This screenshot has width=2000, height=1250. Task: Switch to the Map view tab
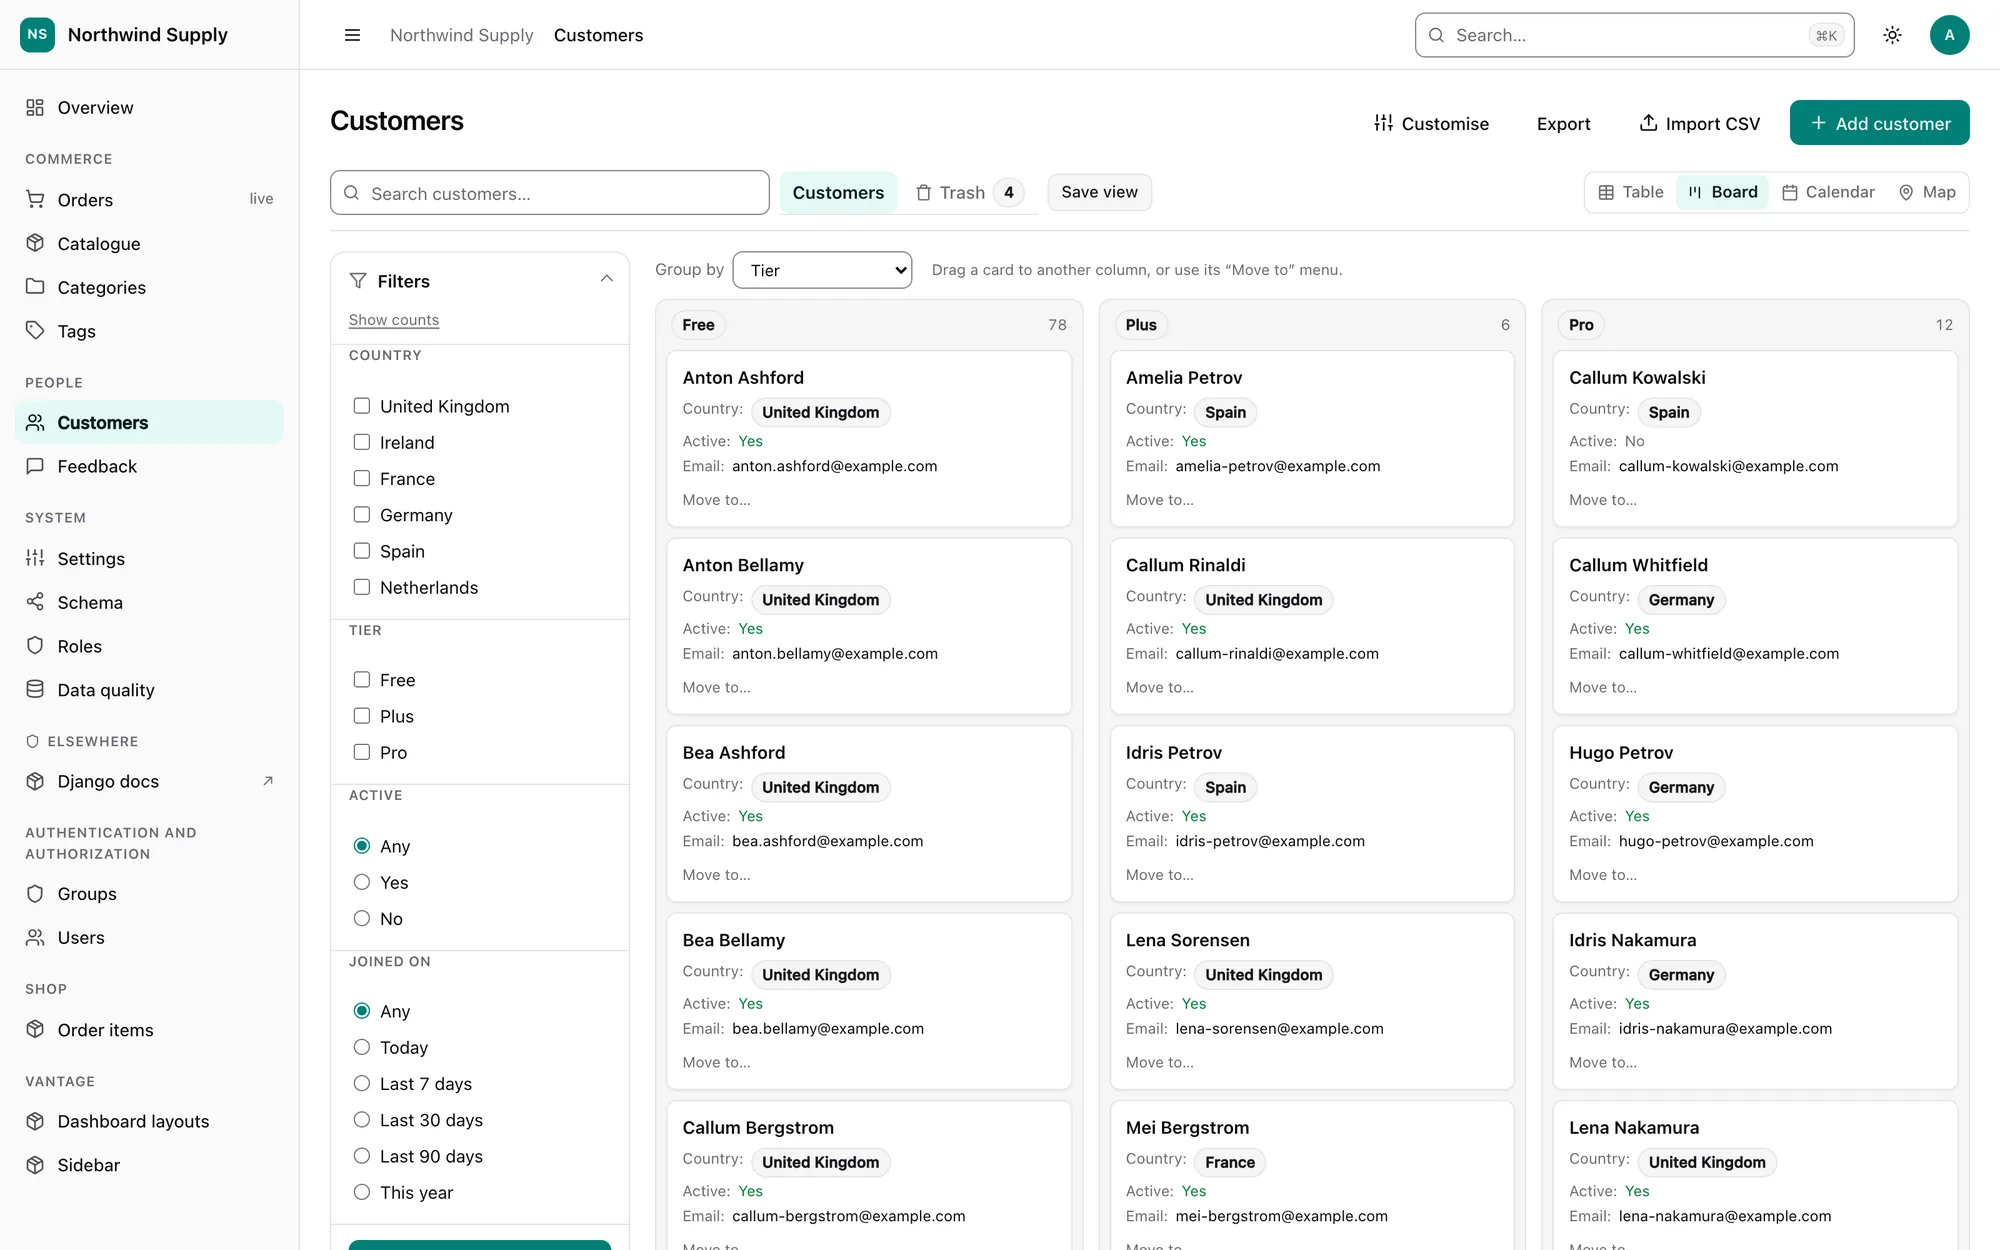click(x=1927, y=192)
